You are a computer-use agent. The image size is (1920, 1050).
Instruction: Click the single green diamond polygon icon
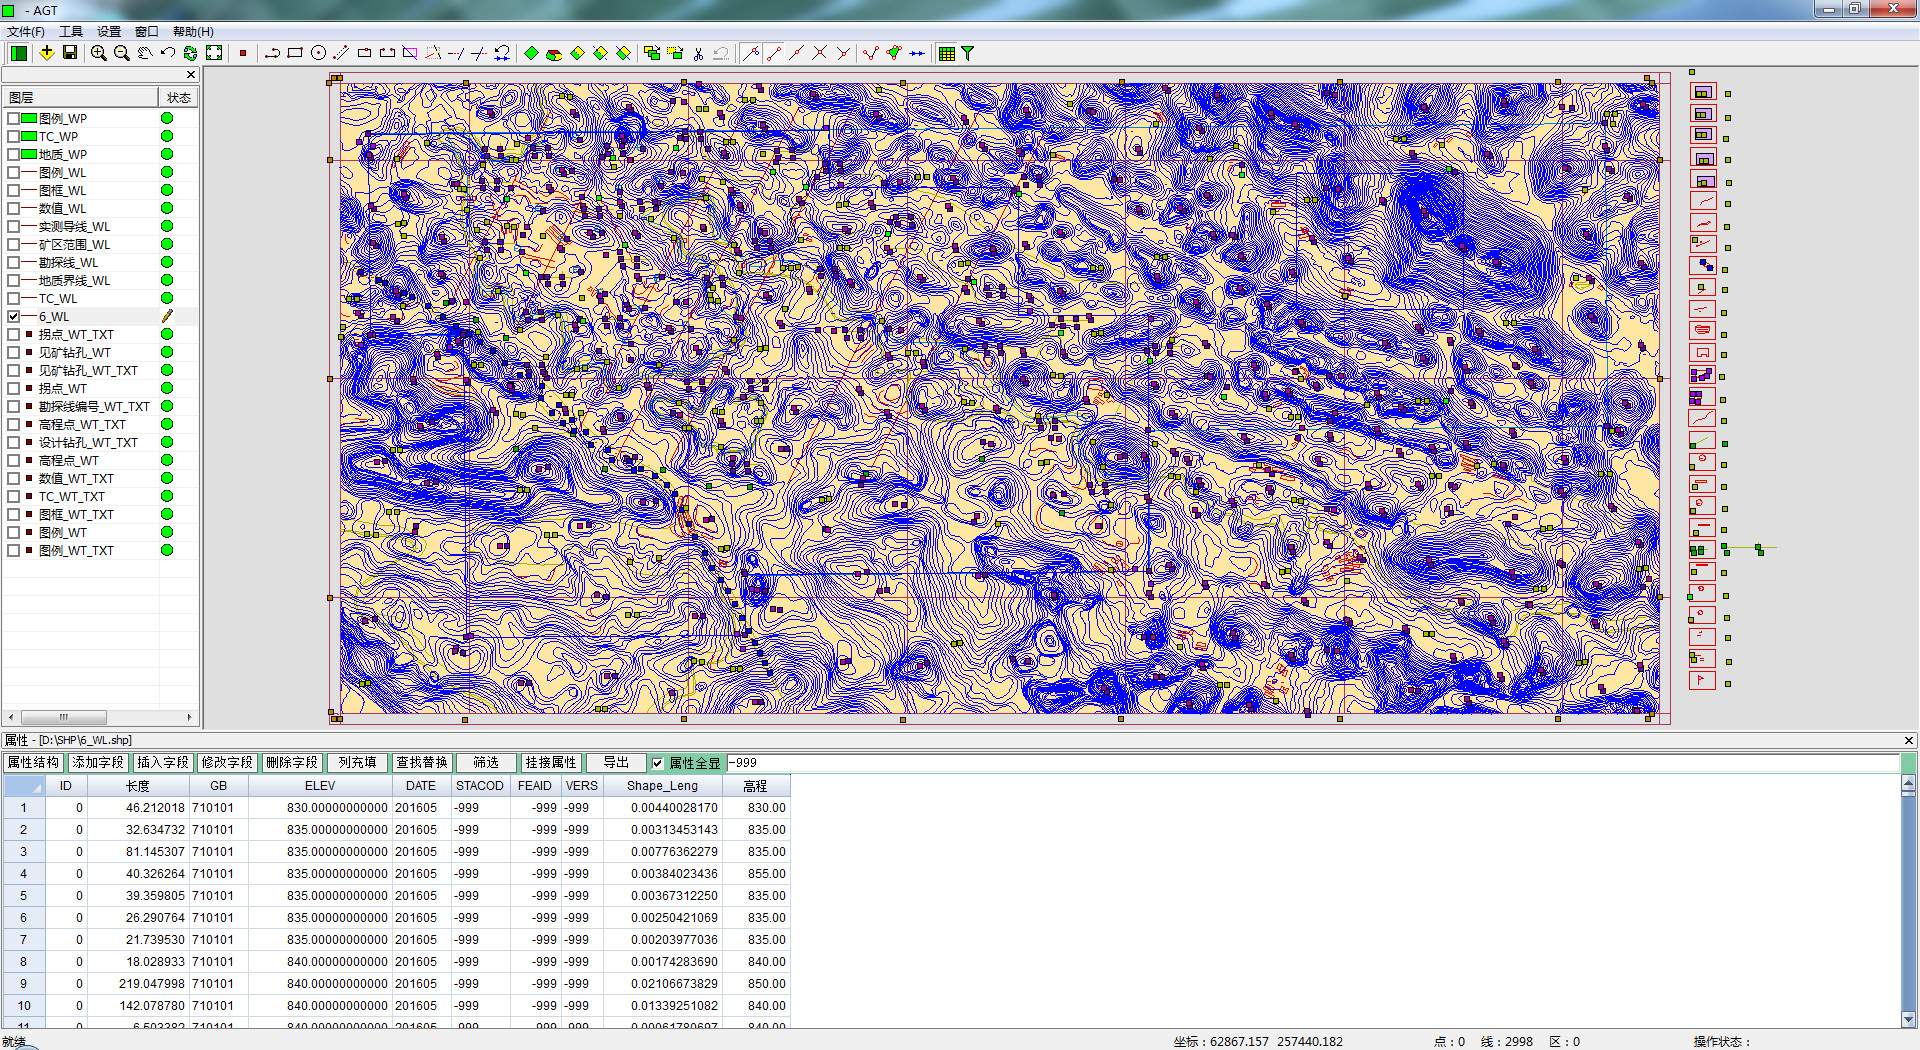point(531,53)
